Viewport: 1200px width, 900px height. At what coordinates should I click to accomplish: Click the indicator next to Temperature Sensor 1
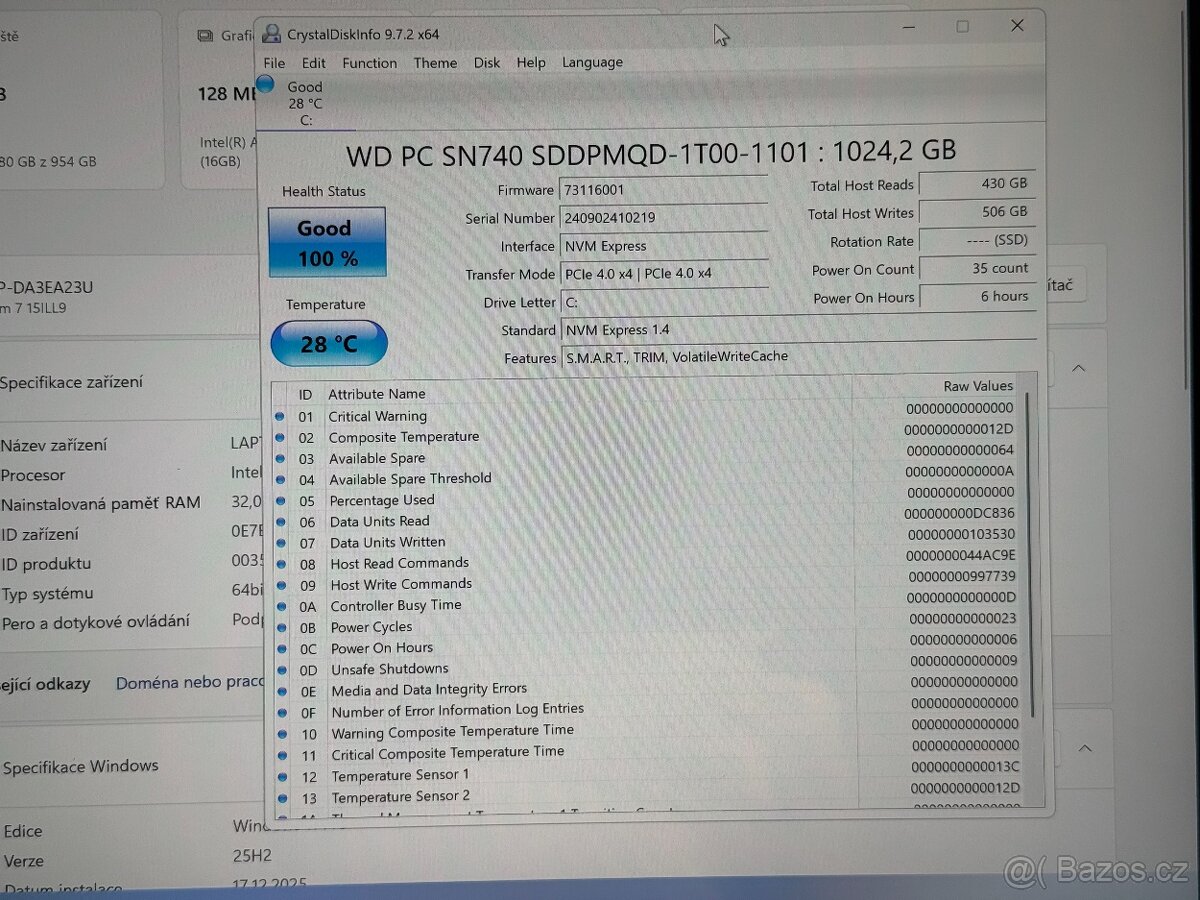click(x=282, y=775)
